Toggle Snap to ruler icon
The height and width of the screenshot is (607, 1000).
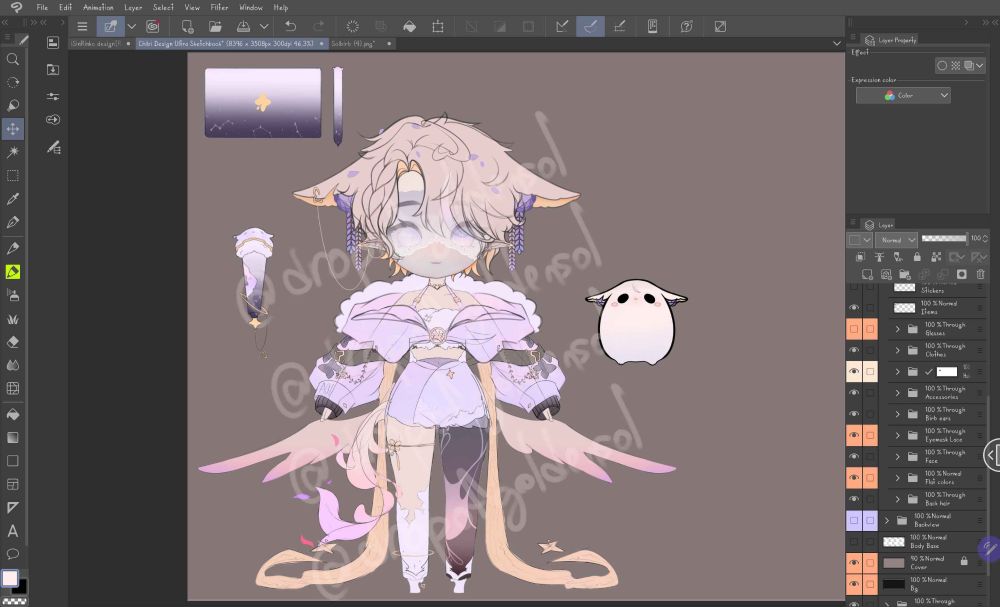tap(562, 26)
